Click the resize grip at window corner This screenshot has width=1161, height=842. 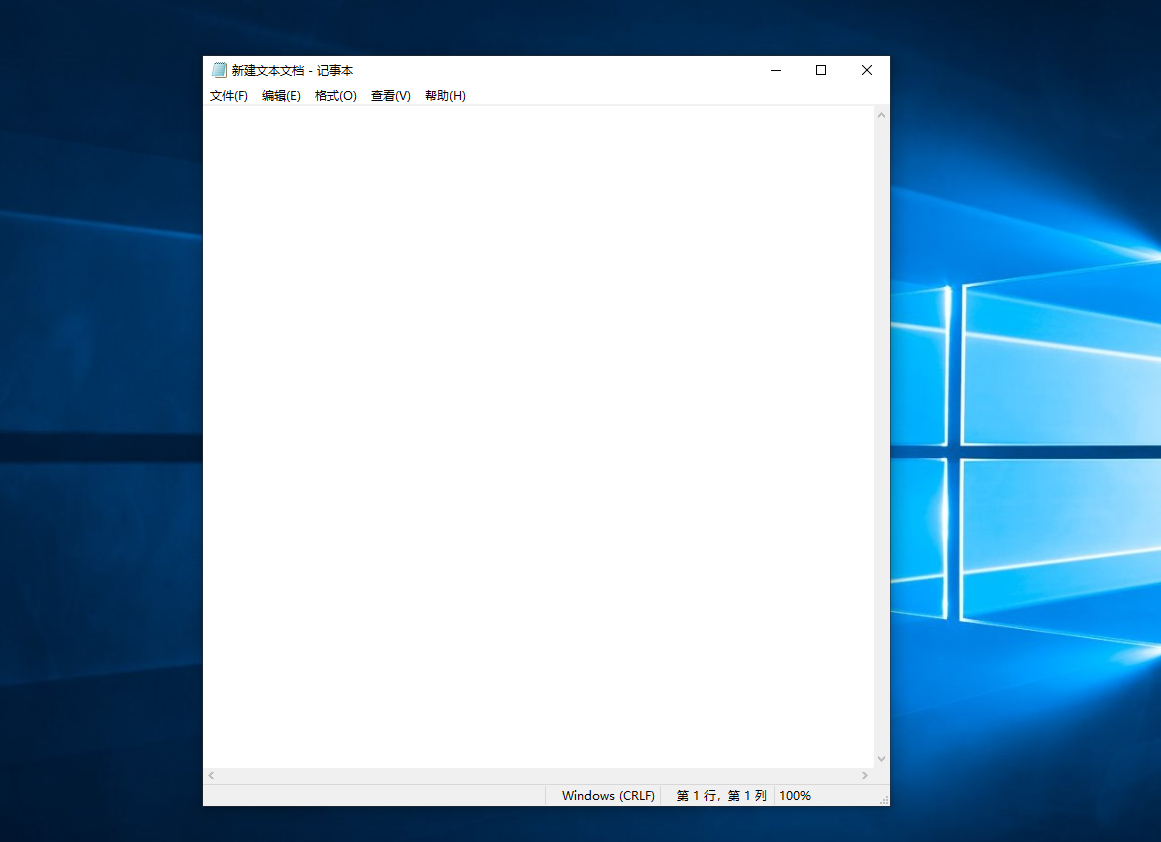pyautogui.click(x=884, y=801)
